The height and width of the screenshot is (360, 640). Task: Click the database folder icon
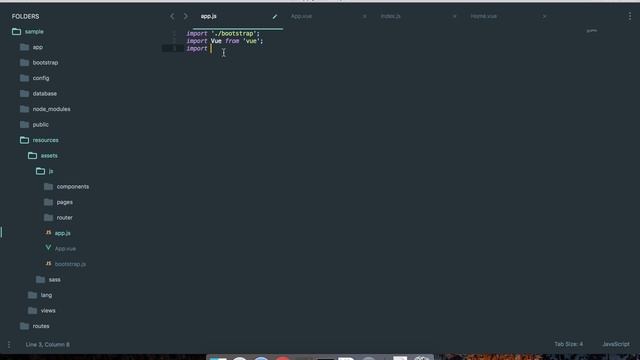tap(24, 93)
